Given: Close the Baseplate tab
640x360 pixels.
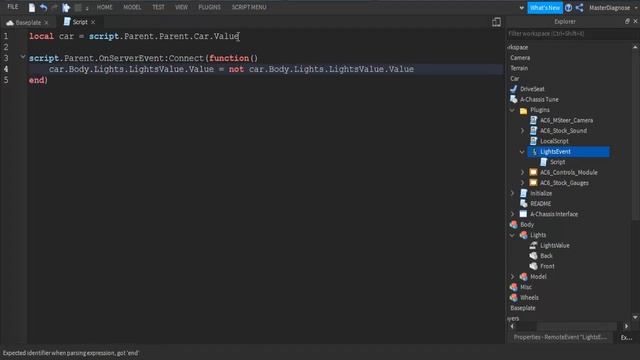Looking at the screenshot, I should 46,22.
